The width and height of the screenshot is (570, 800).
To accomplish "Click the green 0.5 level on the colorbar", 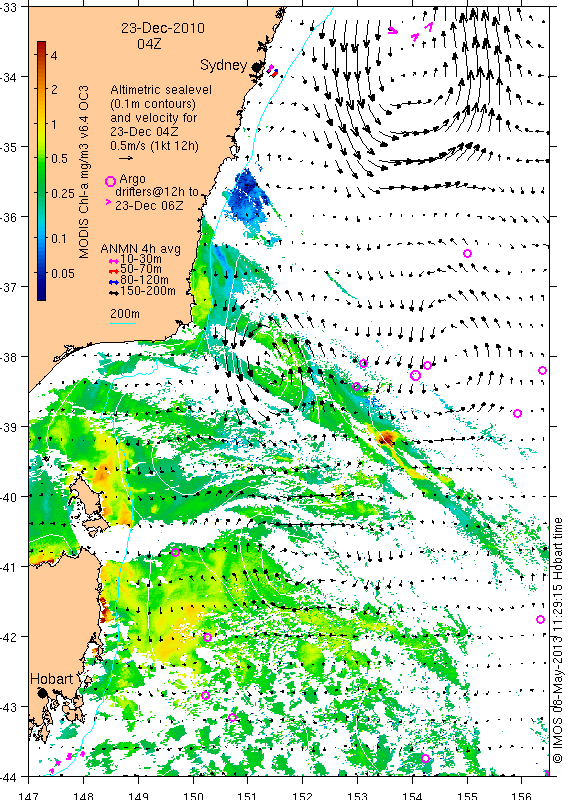I will click(x=41, y=159).
